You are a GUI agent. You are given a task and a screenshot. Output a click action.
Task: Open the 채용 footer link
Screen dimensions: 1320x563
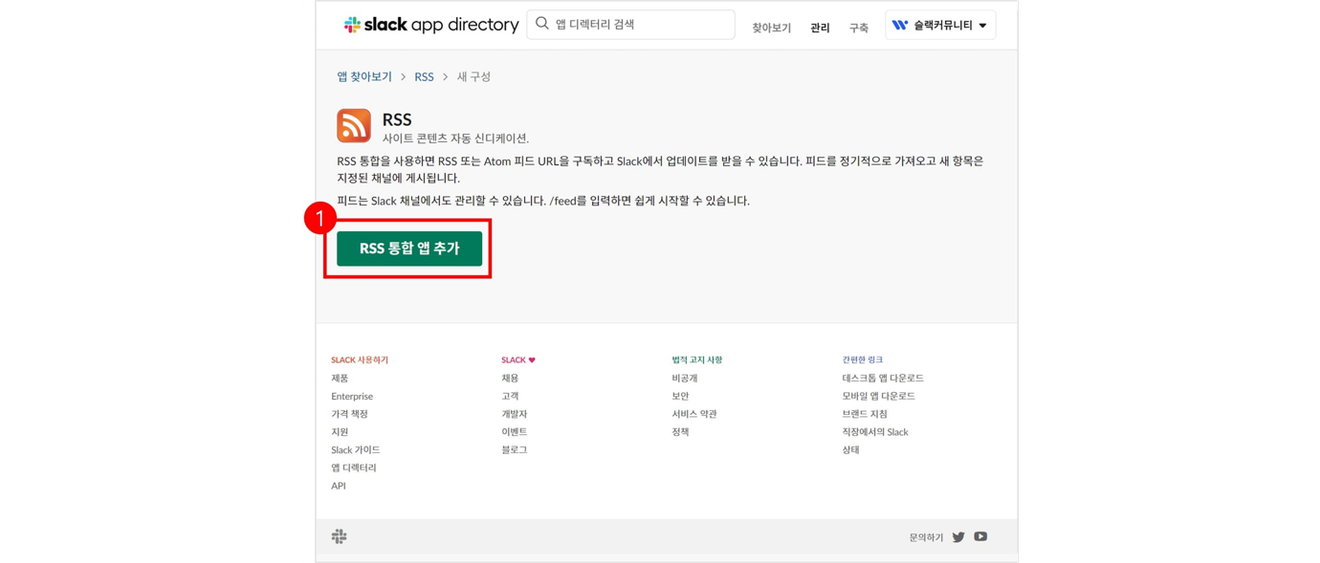tap(510, 378)
